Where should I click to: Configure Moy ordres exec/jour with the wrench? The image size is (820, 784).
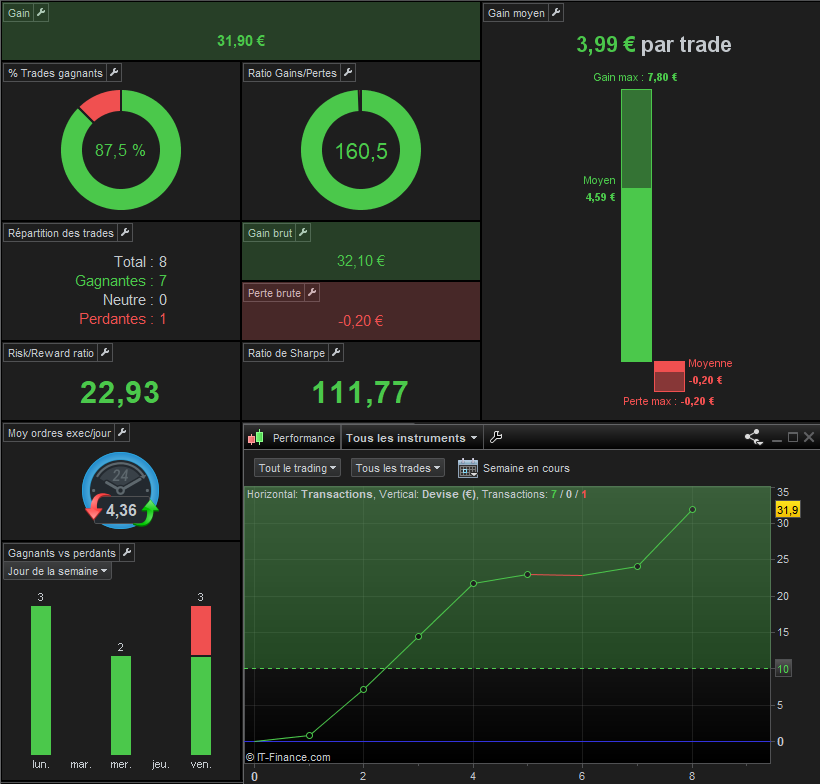pyautogui.click(x=122, y=433)
